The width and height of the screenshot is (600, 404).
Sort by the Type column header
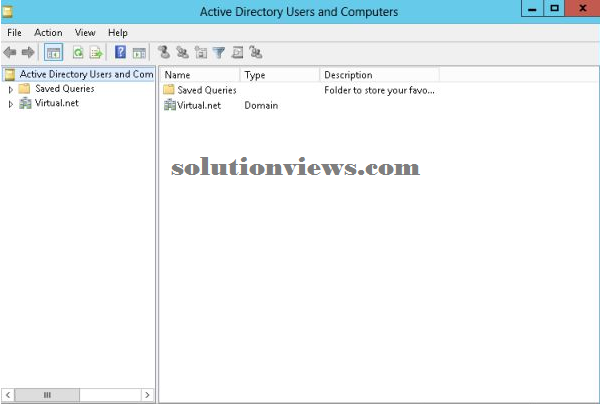[x=279, y=75]
